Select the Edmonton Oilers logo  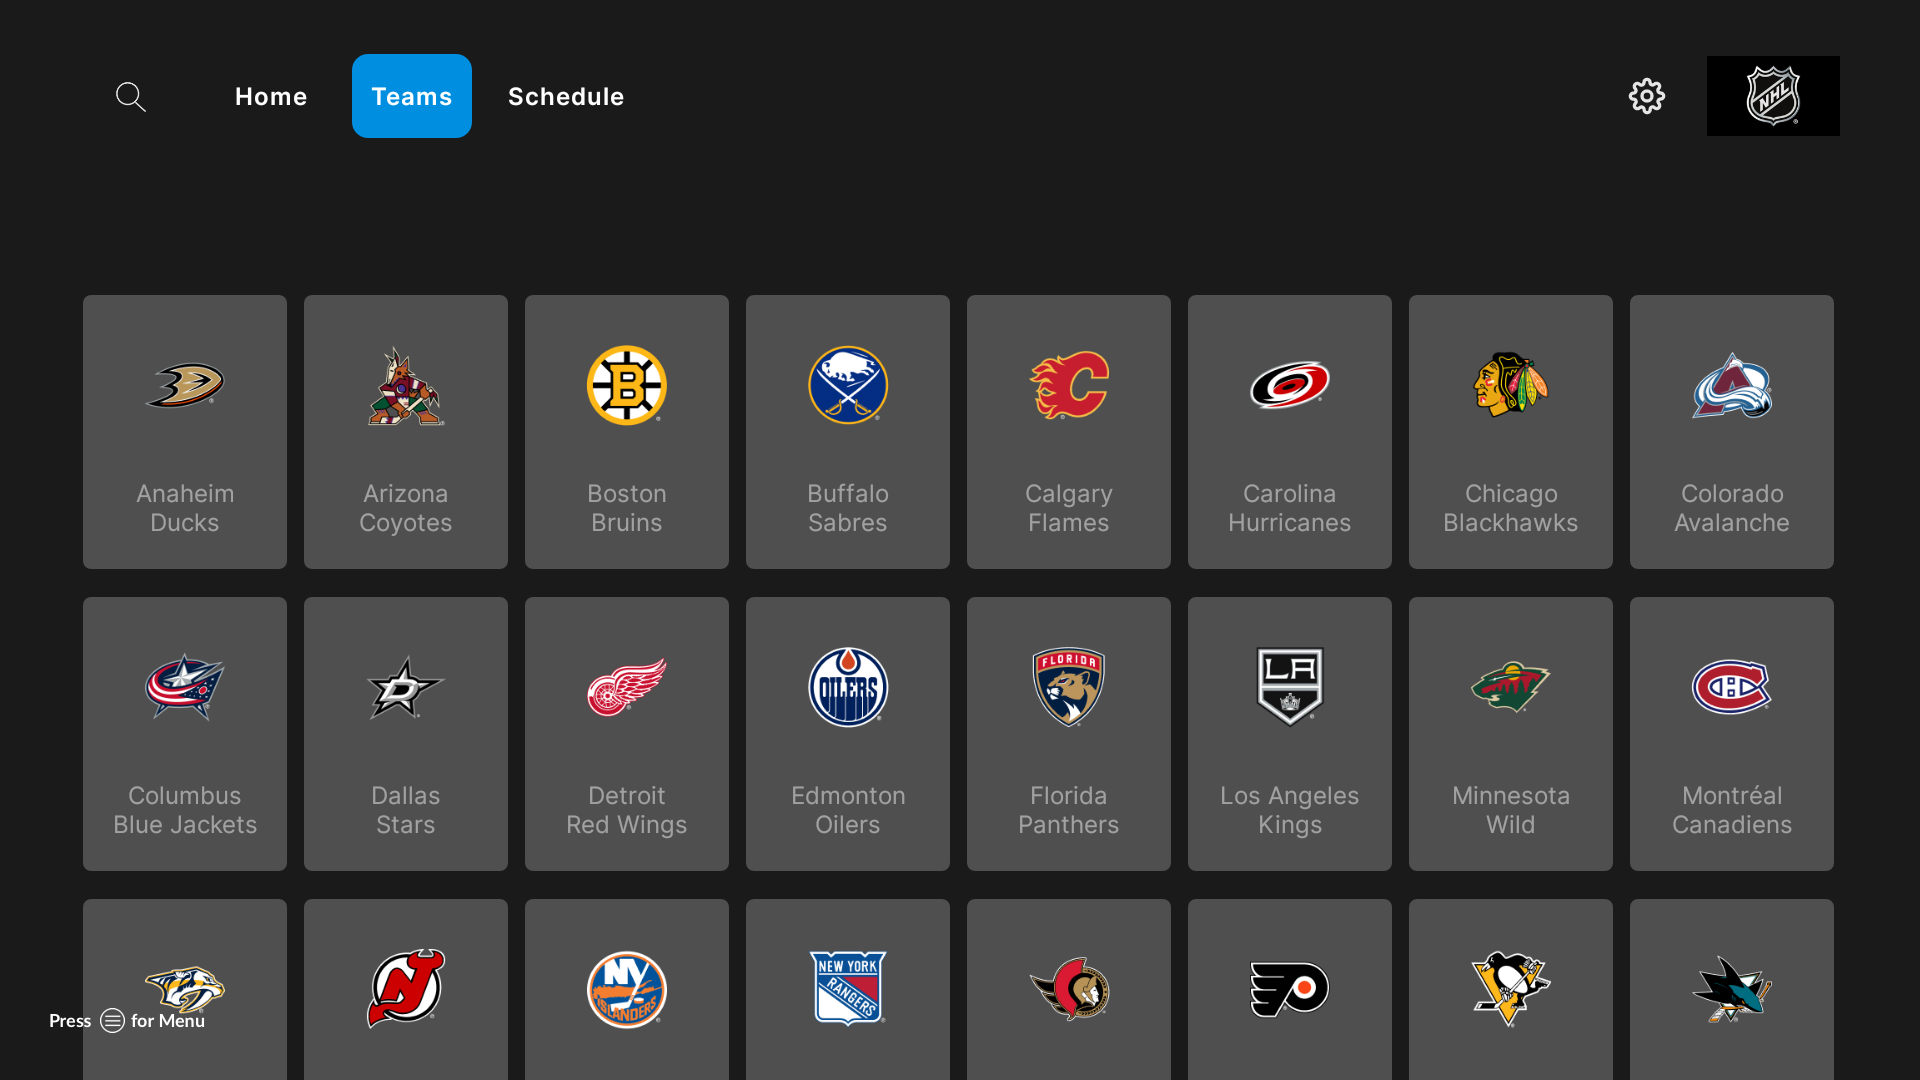tap(847, 688)
